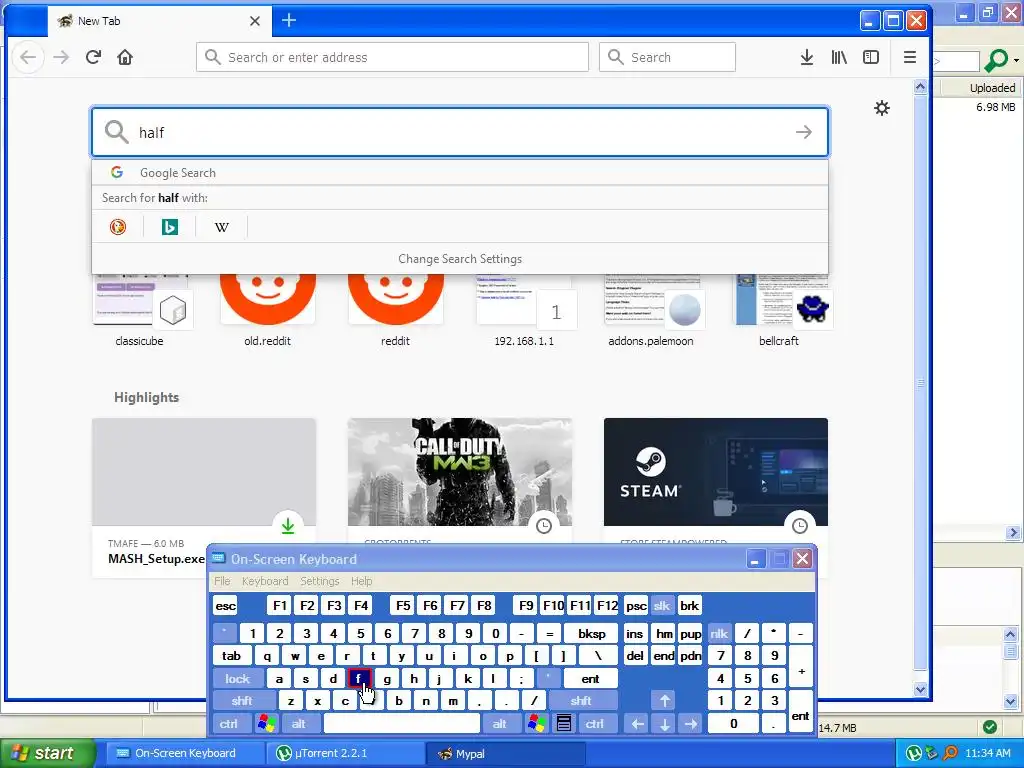
Task: Click the tab key on keyboard
Action: (231, 656)
